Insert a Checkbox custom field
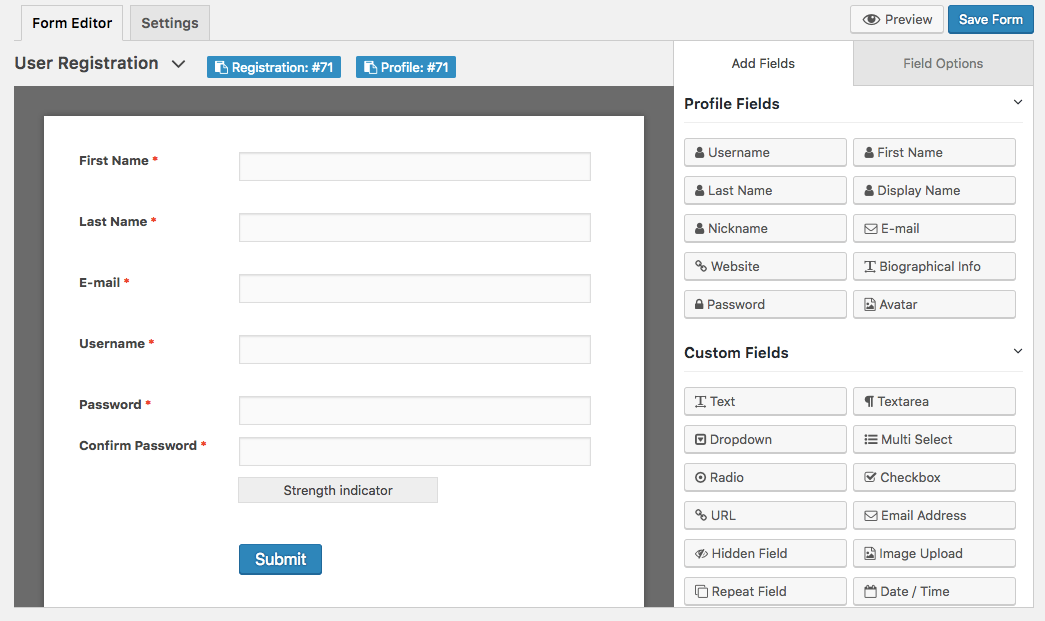 point(933,477)
